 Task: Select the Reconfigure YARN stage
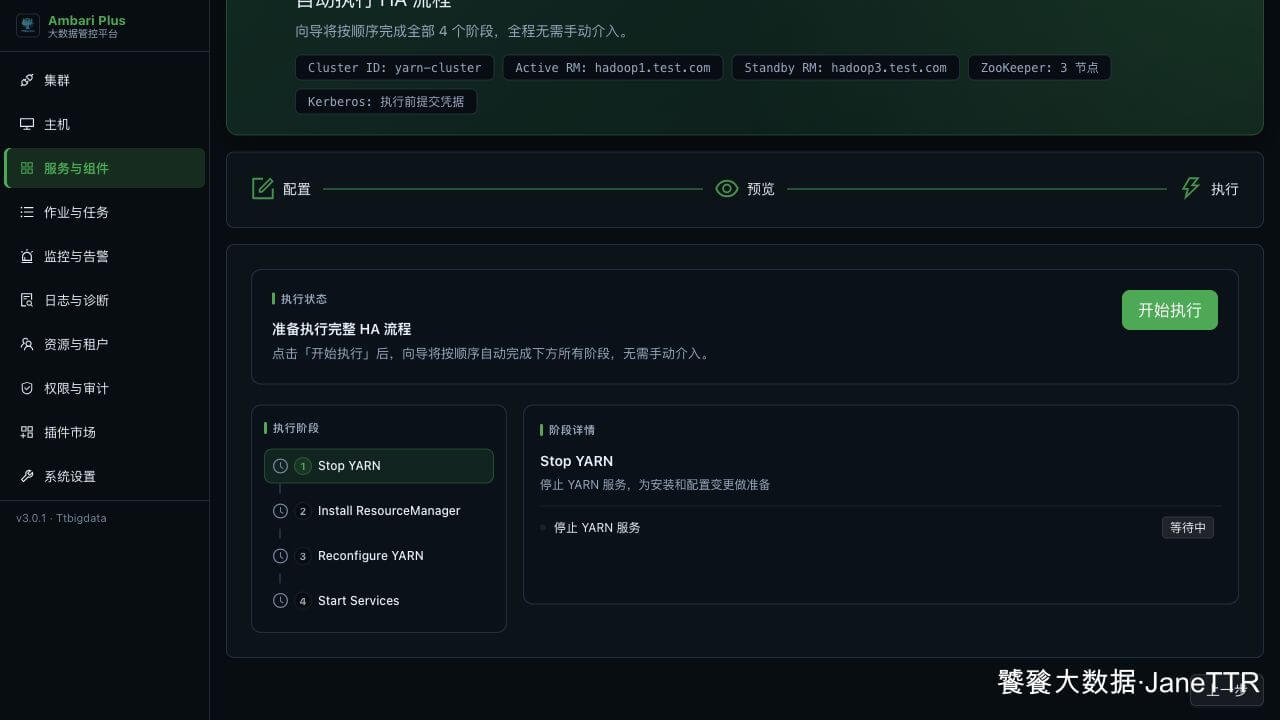point(379,556)
